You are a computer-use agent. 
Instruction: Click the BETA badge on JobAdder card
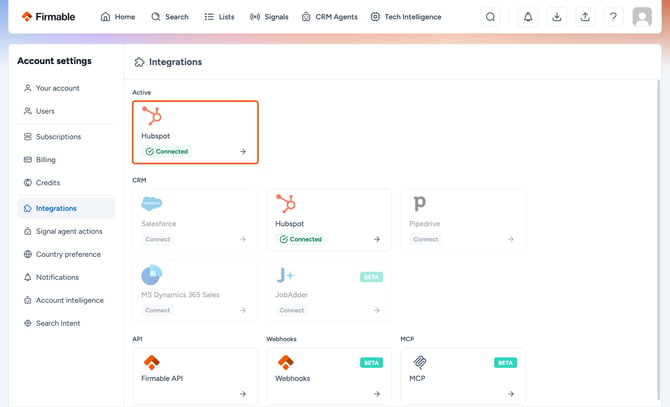(x=371, y=277)
